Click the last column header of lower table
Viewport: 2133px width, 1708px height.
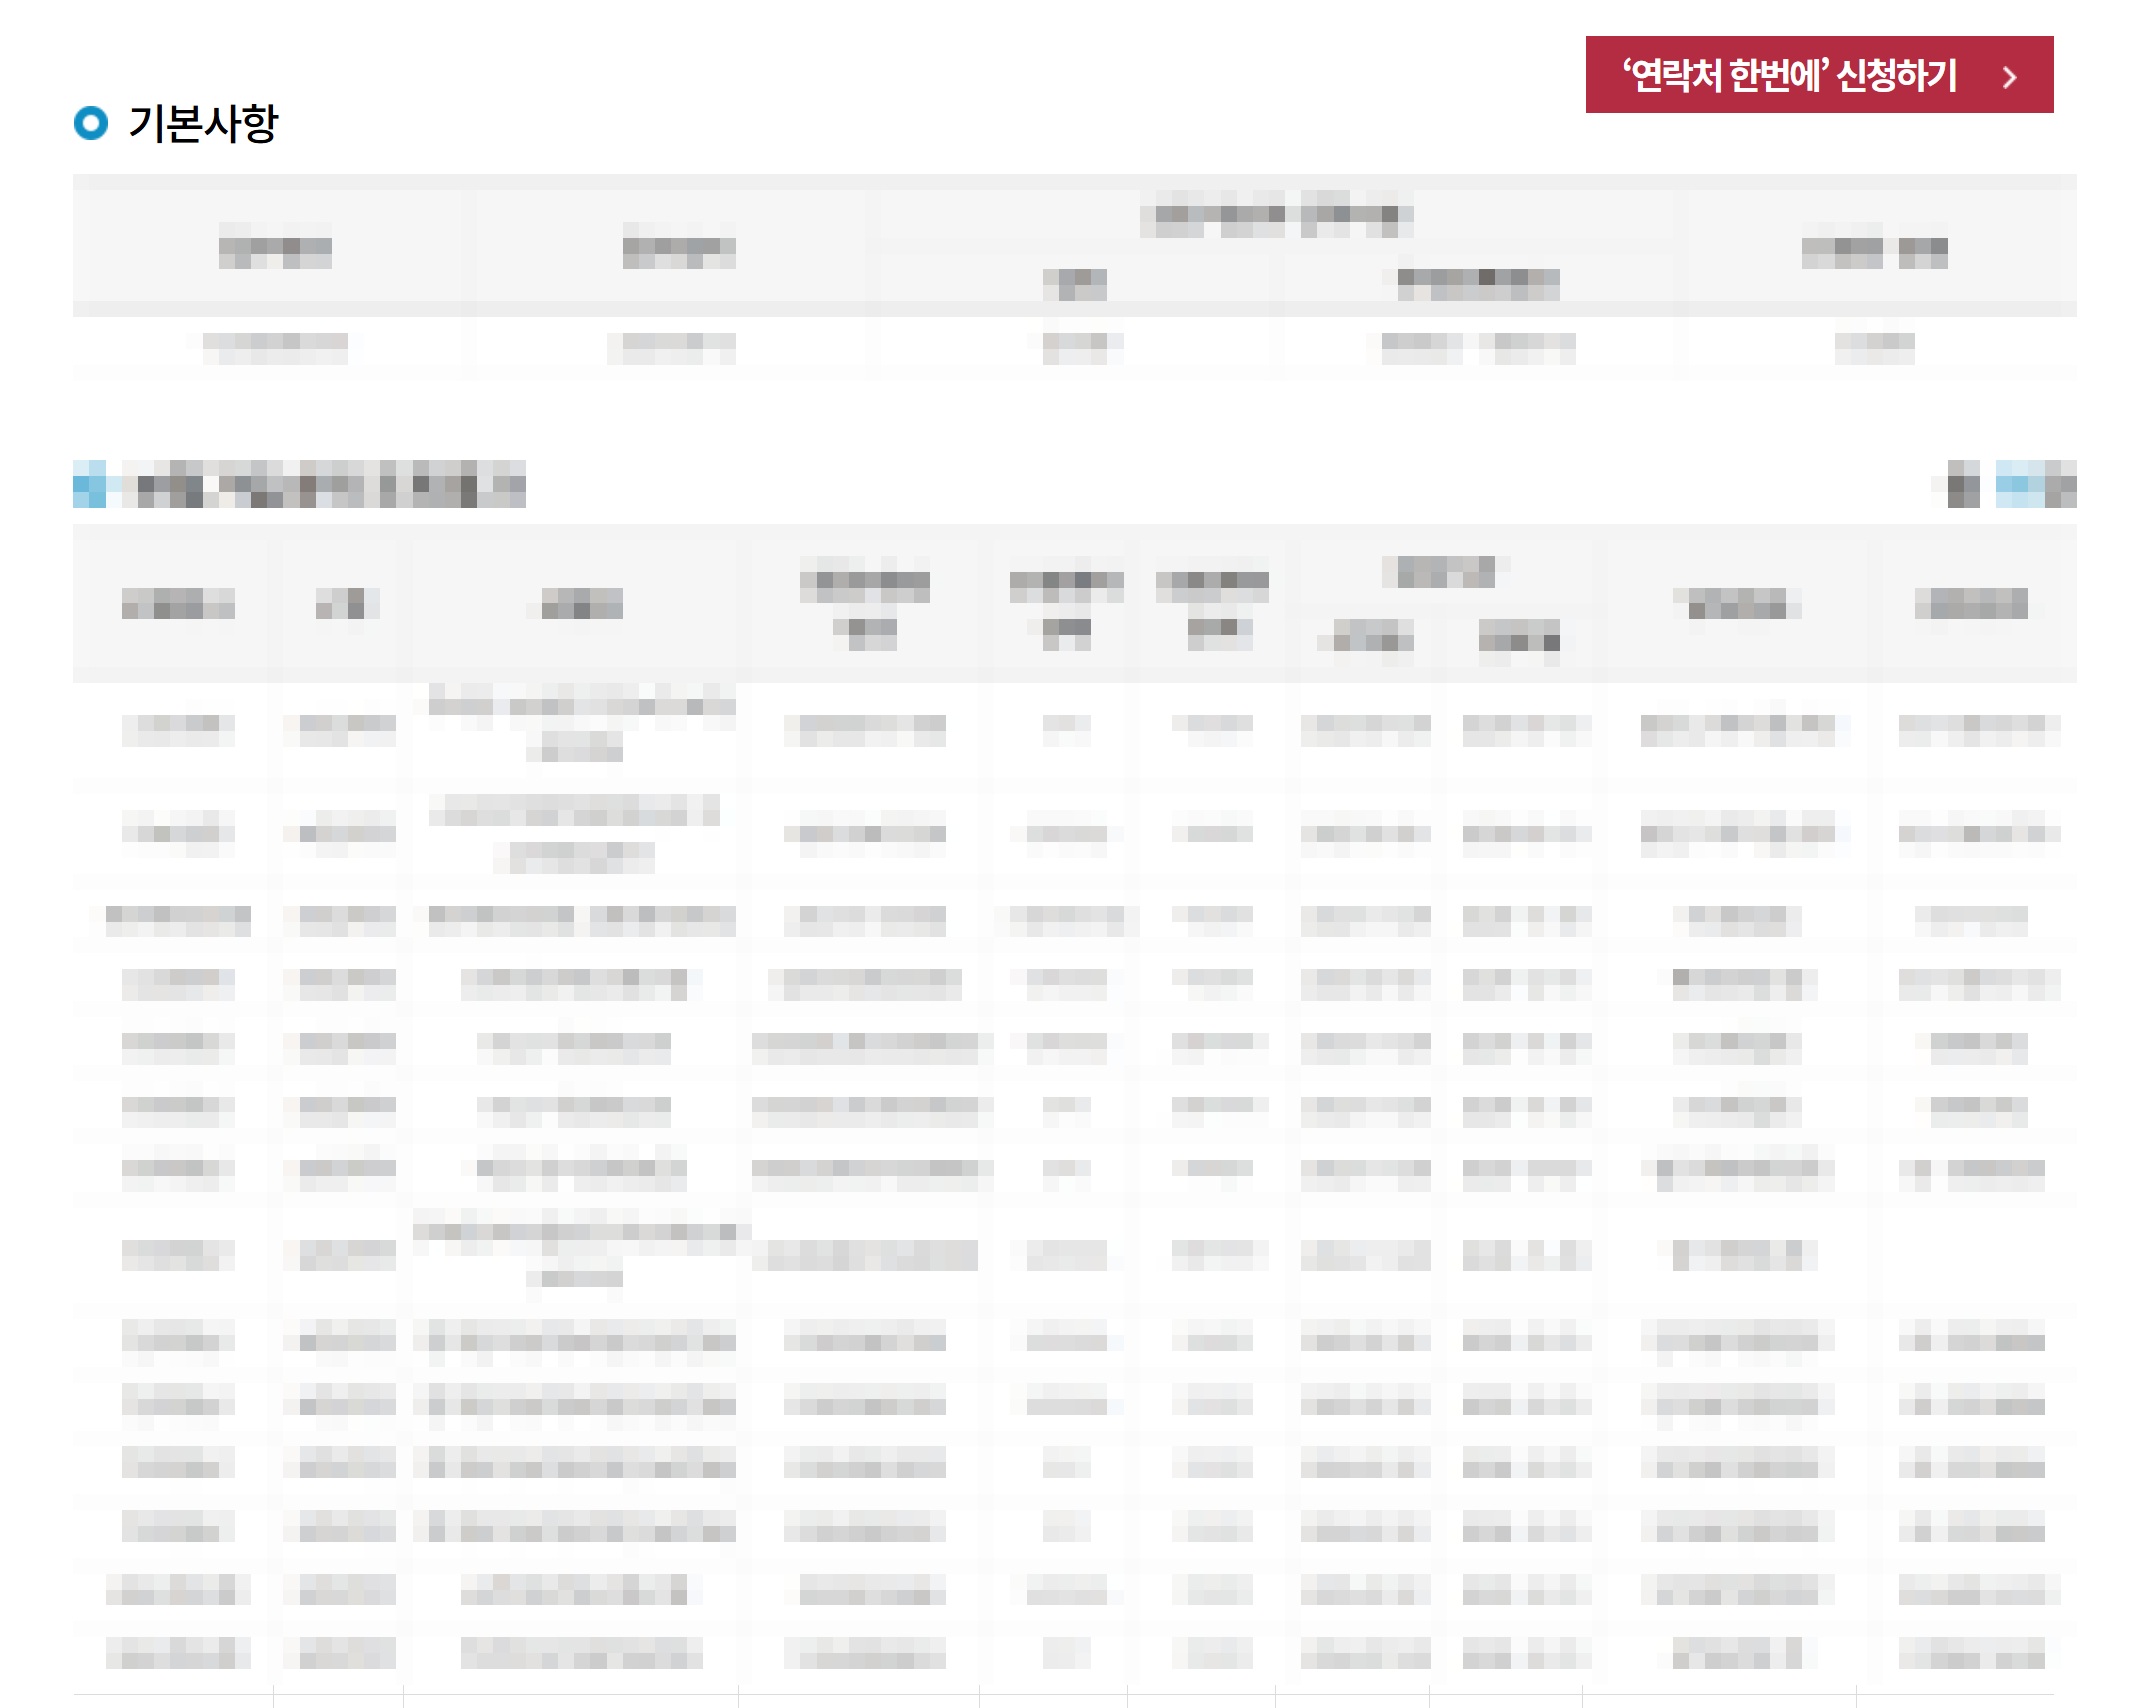(1970, 604)
